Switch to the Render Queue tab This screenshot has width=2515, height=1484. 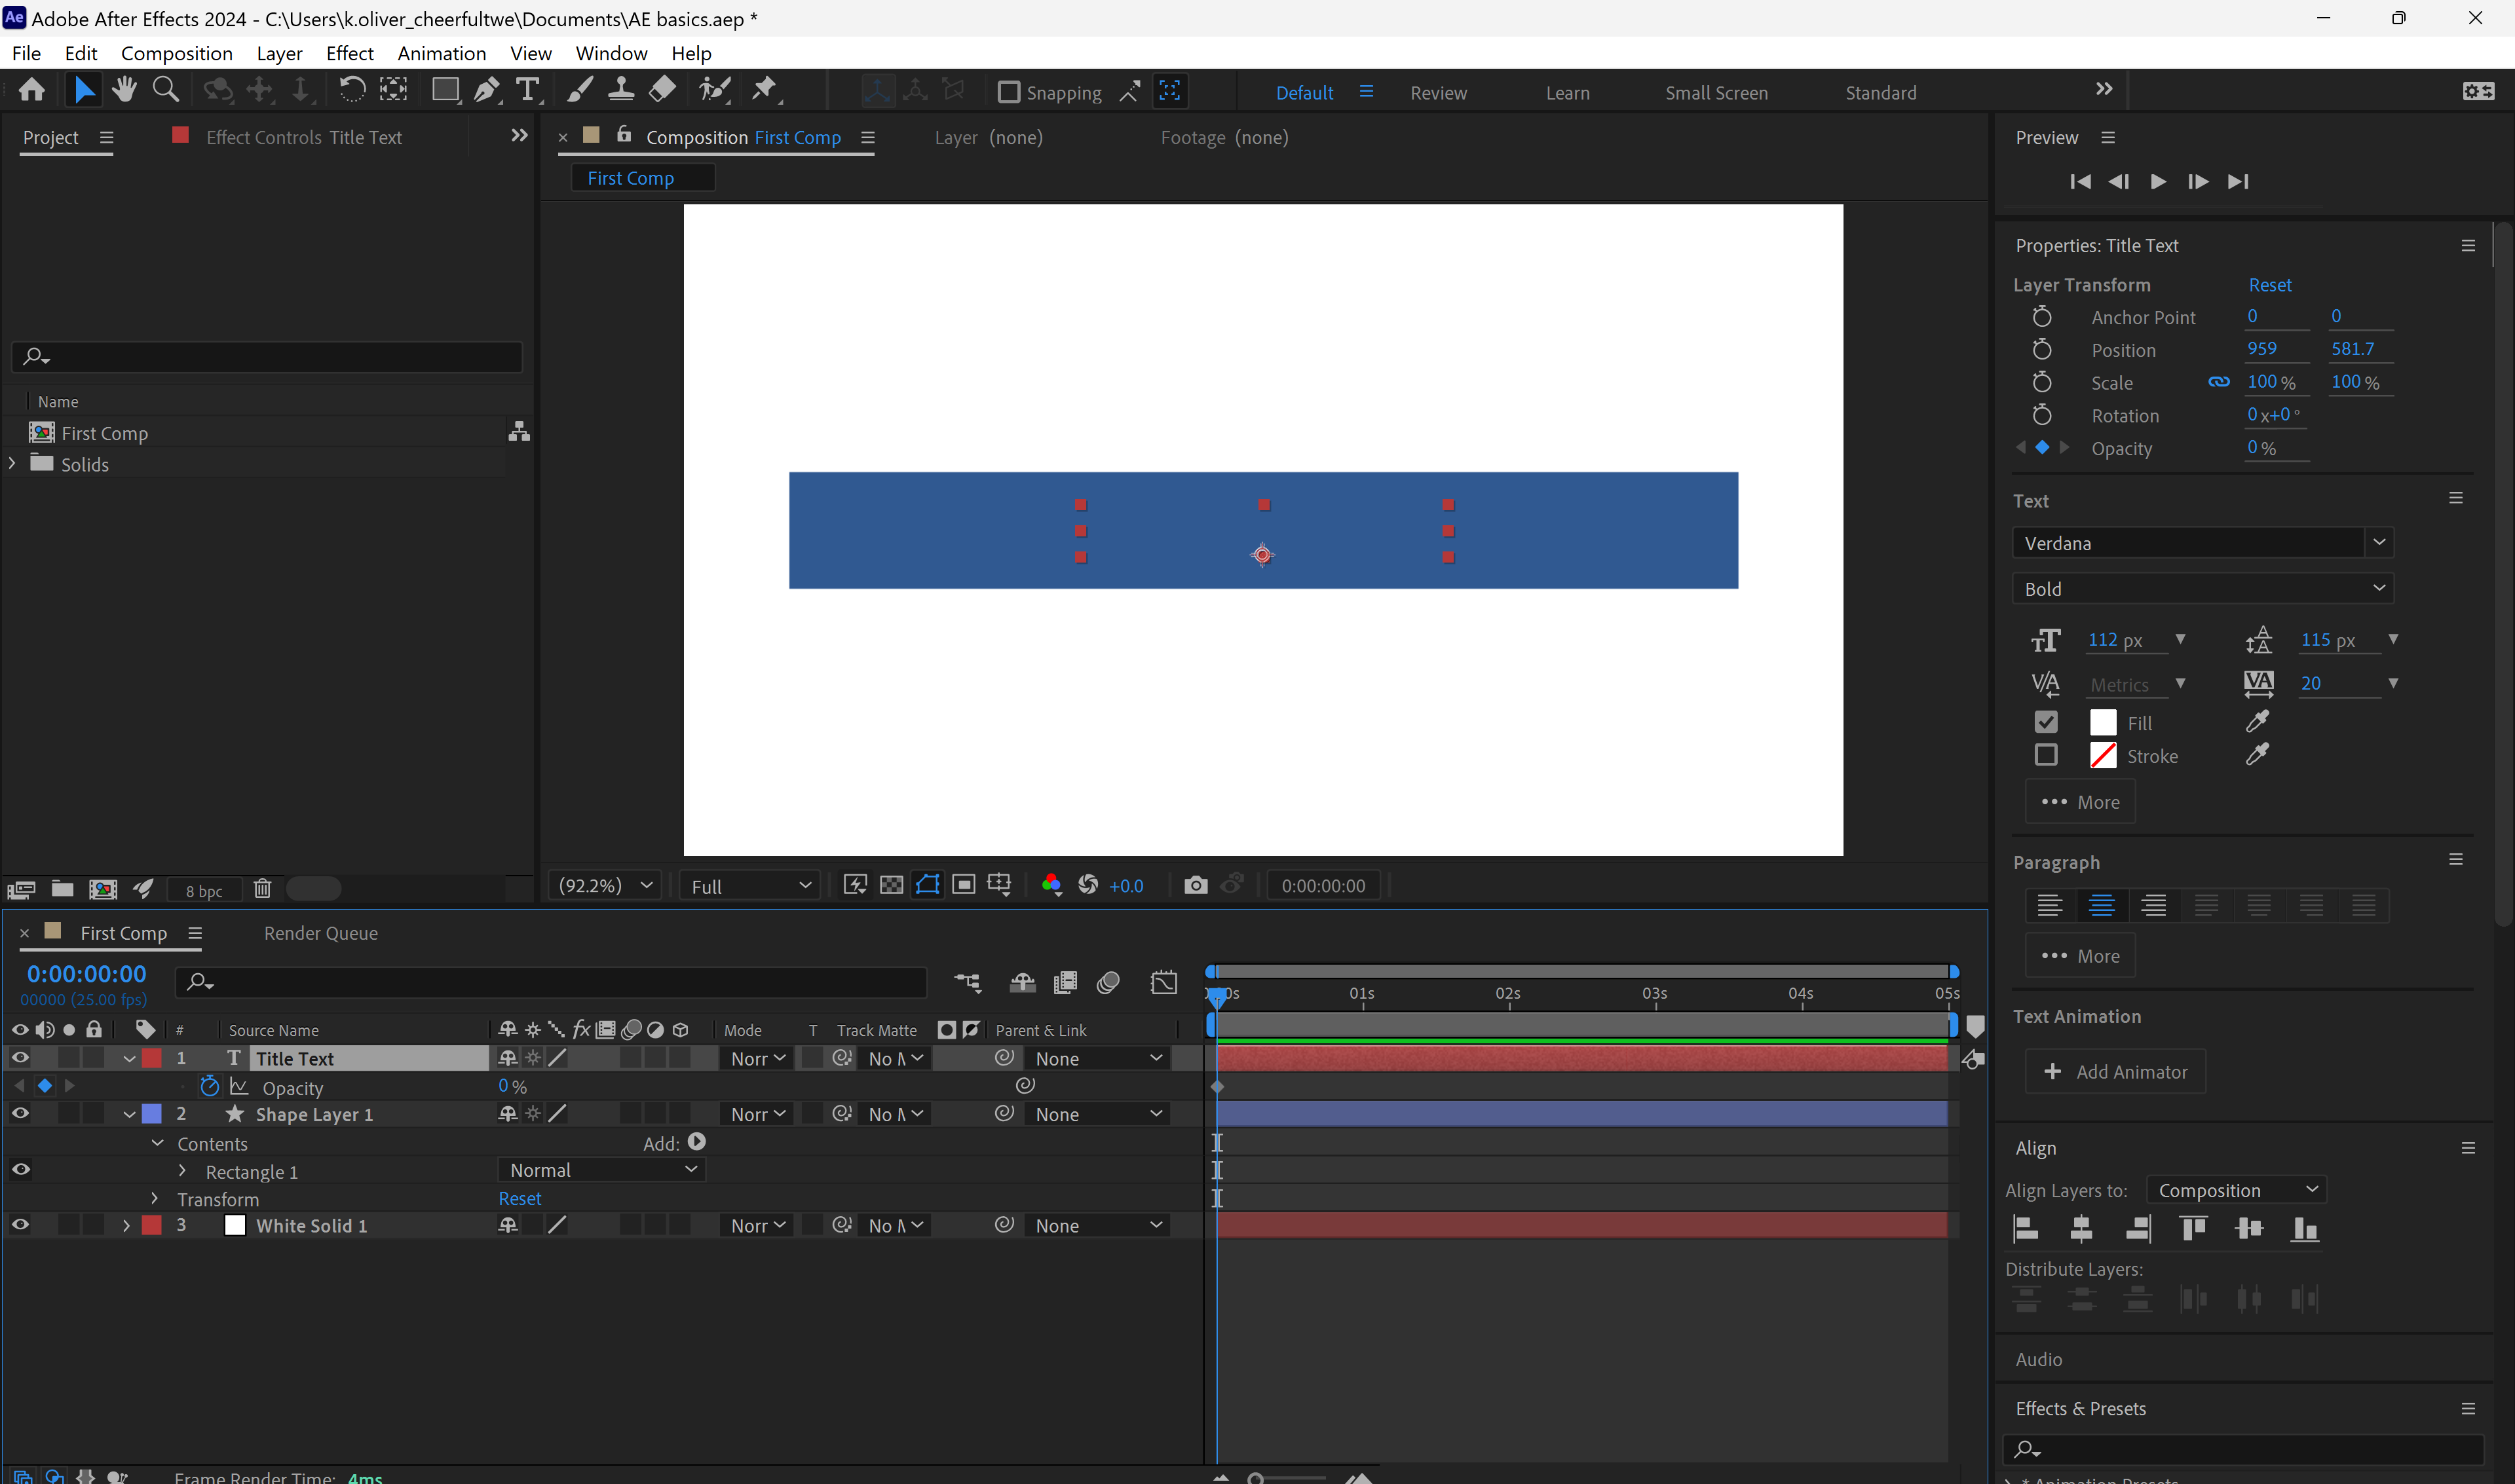(x=320, y=932)
